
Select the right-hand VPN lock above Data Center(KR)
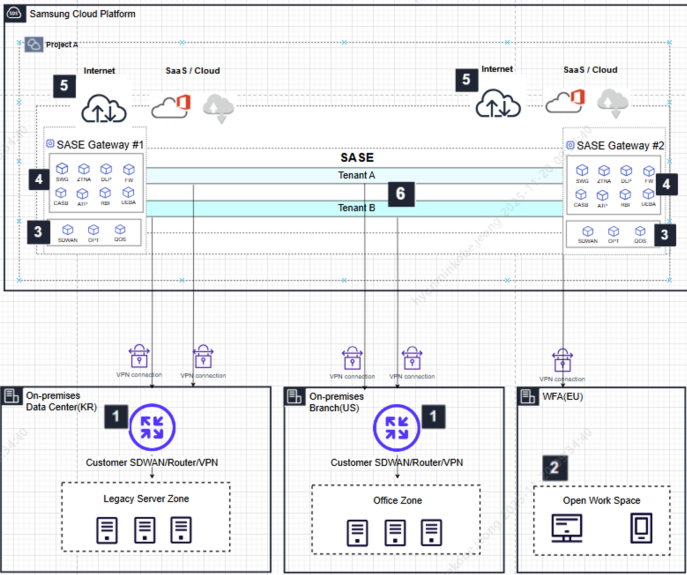pos(203,356)
